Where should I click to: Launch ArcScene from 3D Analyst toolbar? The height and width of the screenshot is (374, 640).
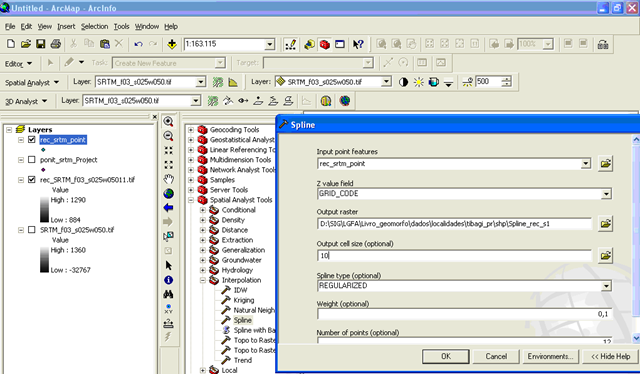[326, 100]
